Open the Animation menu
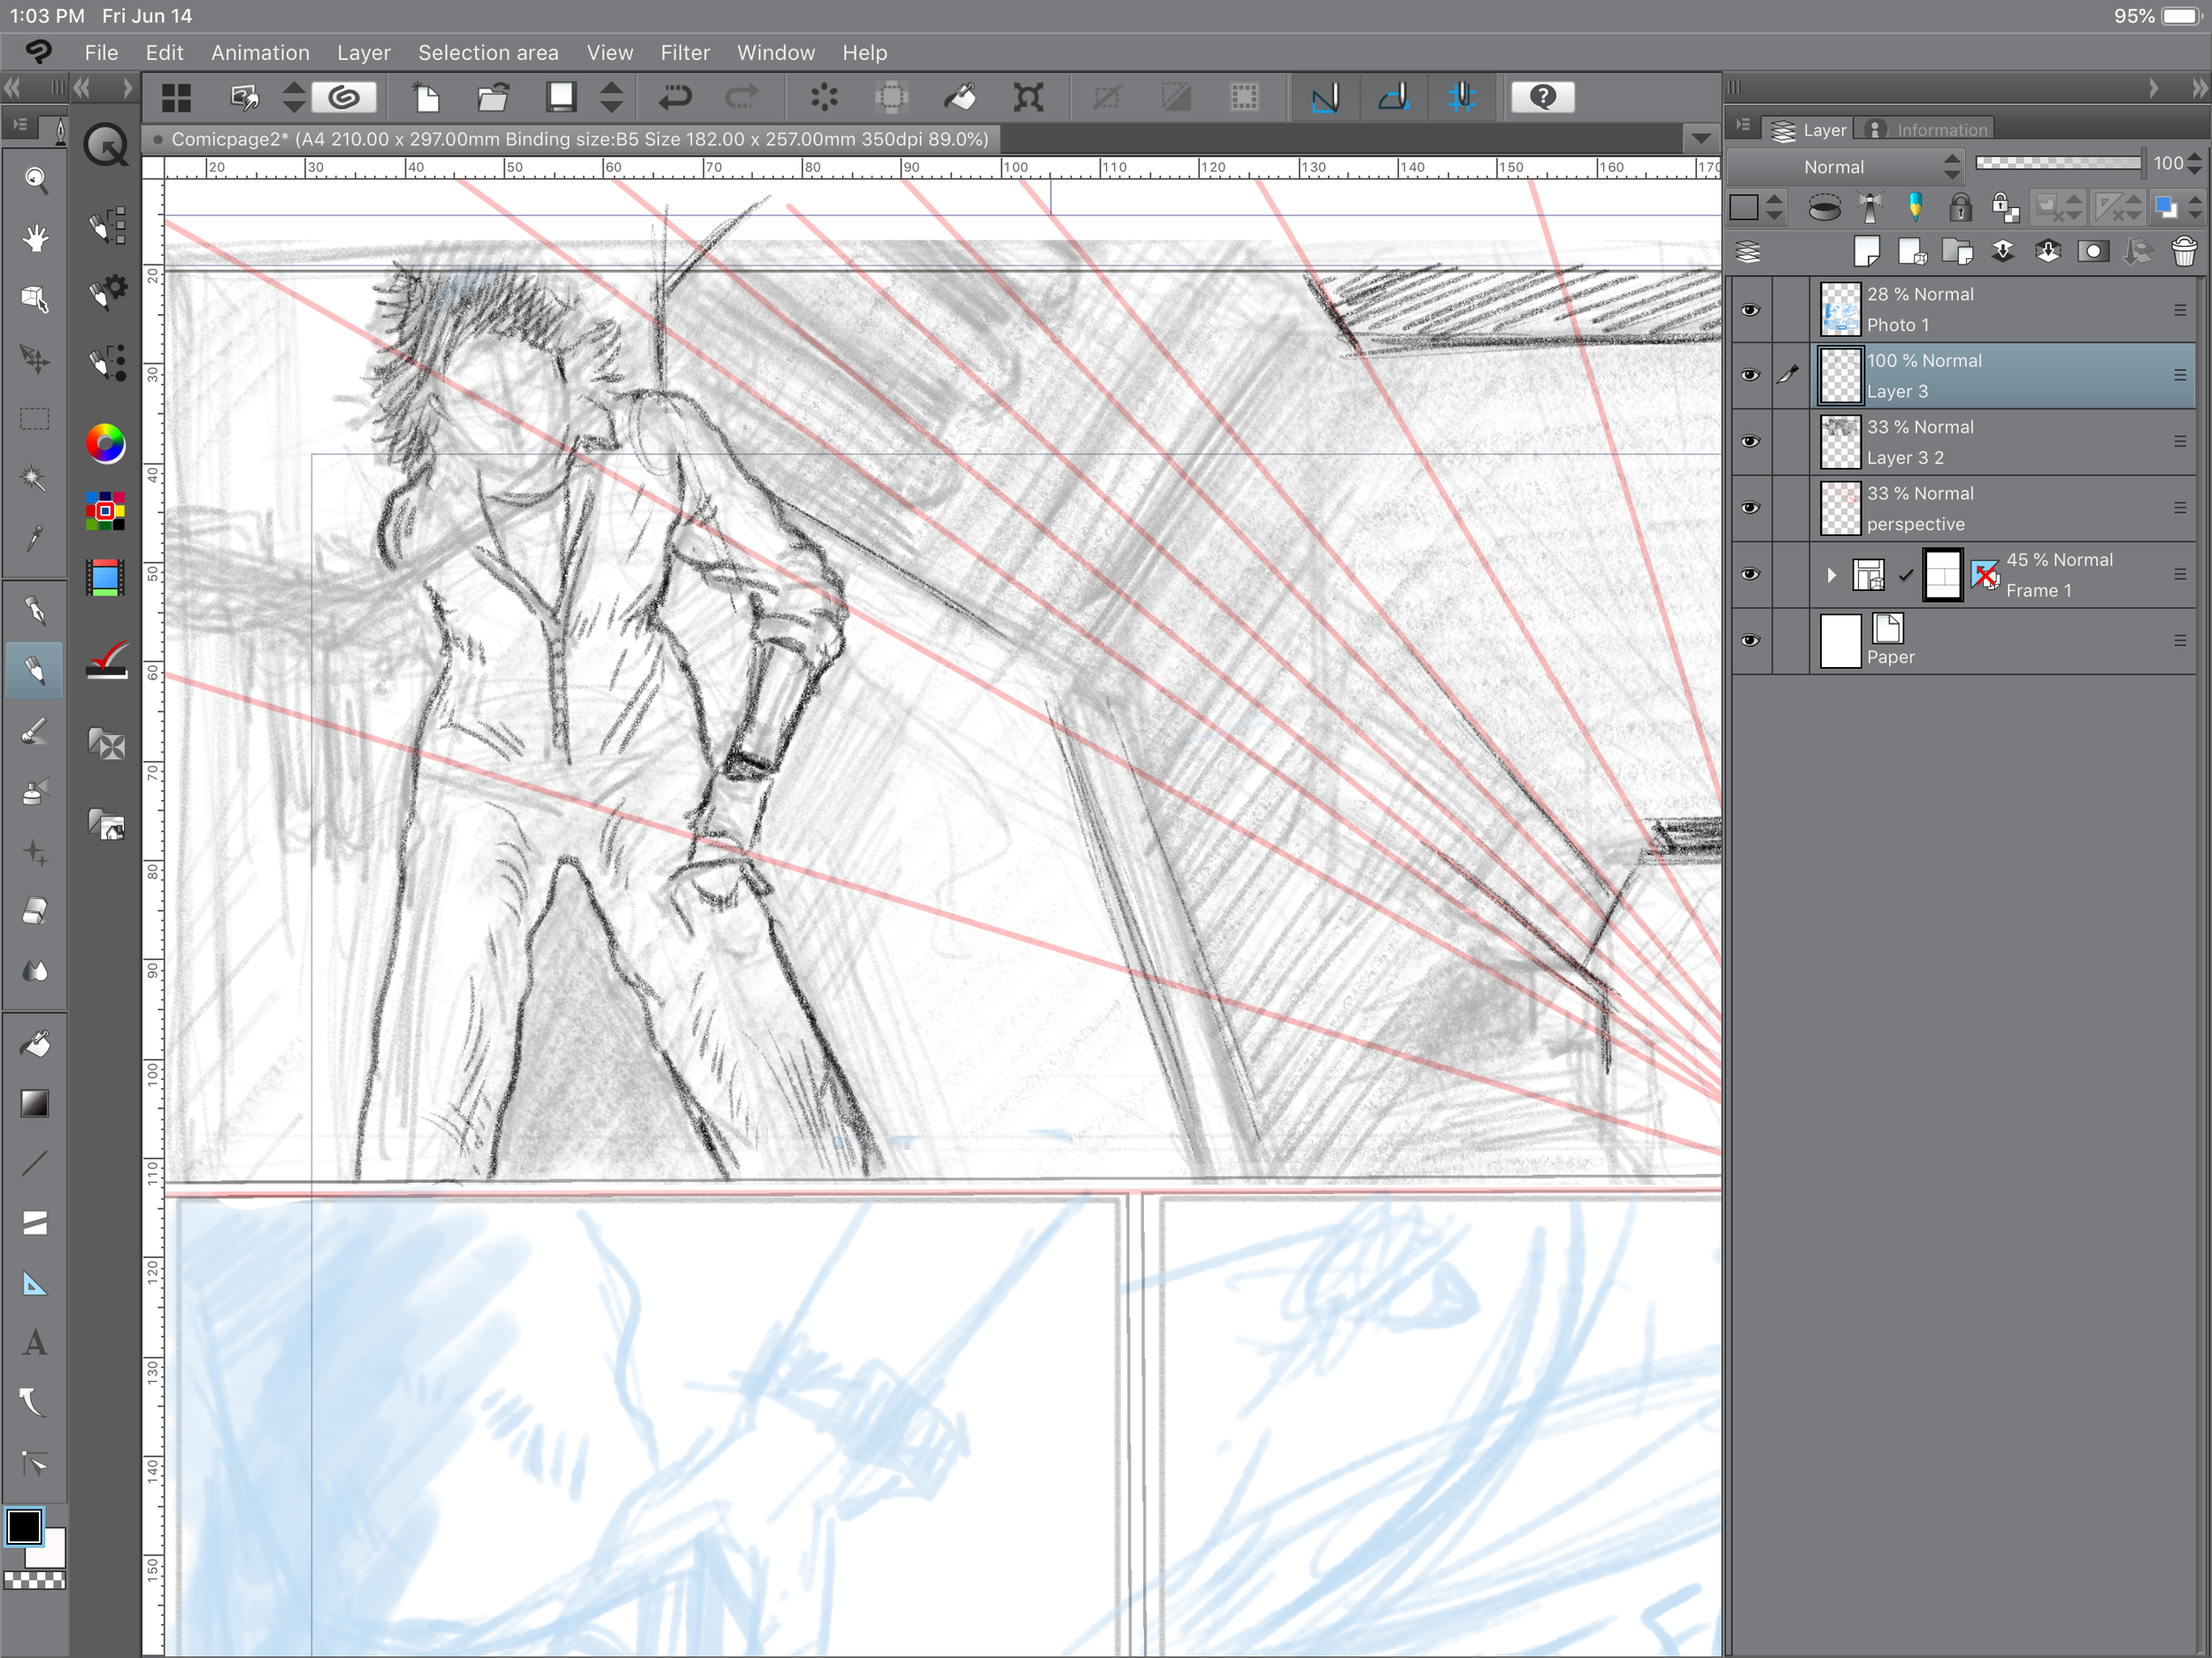 [260, 53]
